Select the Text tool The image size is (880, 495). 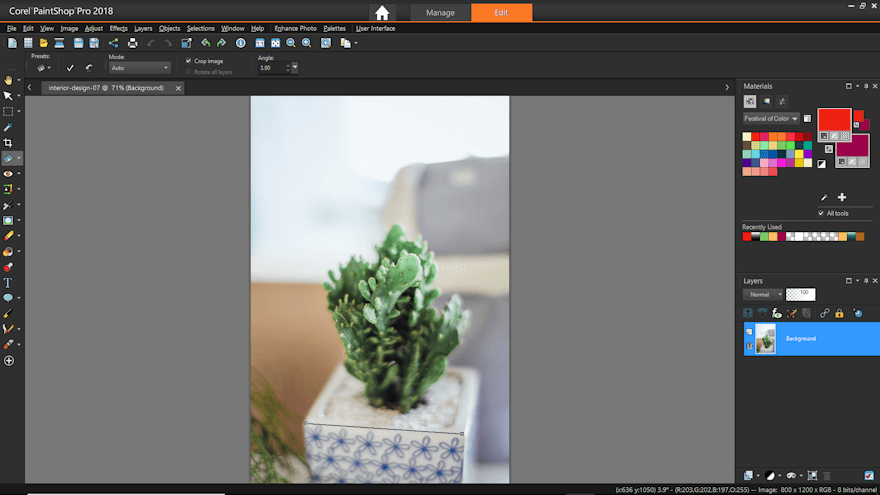[8, 283]
